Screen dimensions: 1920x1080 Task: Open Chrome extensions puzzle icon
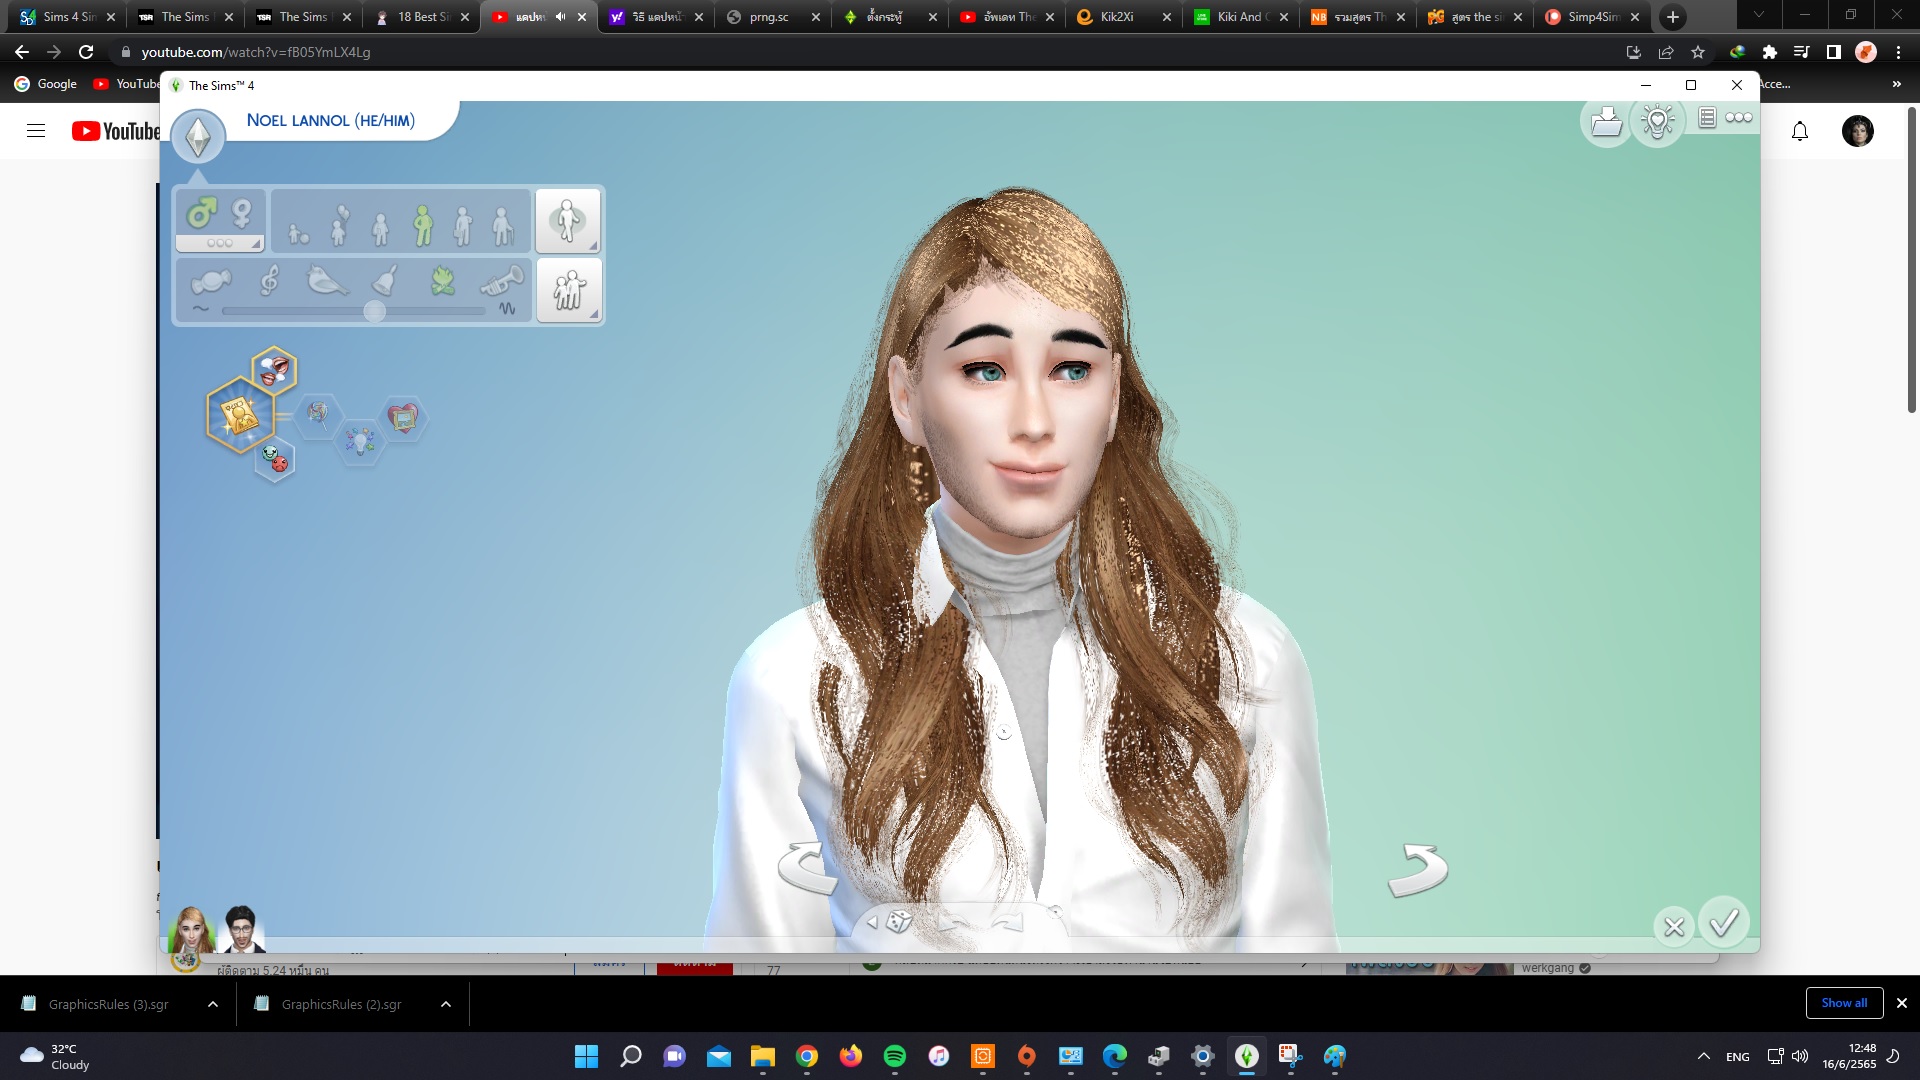[x=1770, y=52]
